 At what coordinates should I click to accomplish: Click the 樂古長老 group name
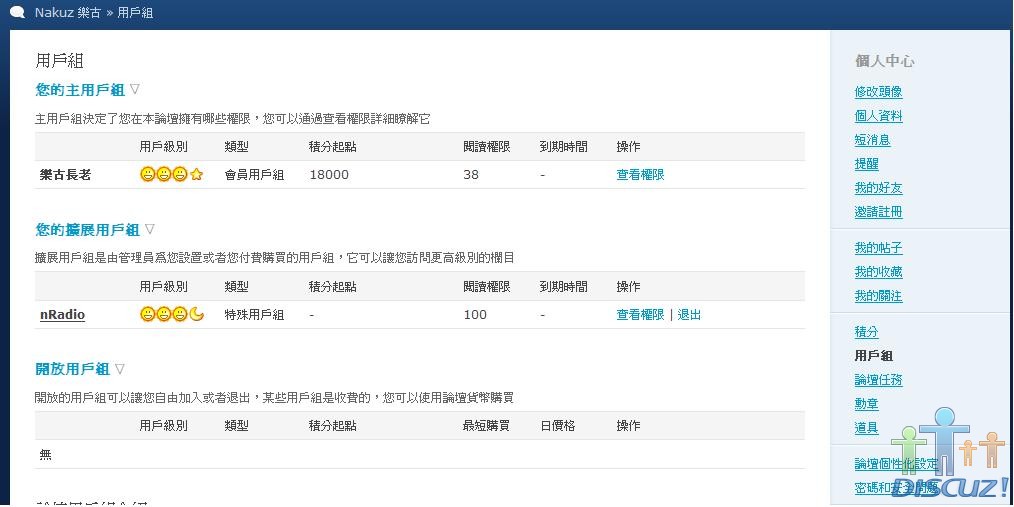point(65,175)
